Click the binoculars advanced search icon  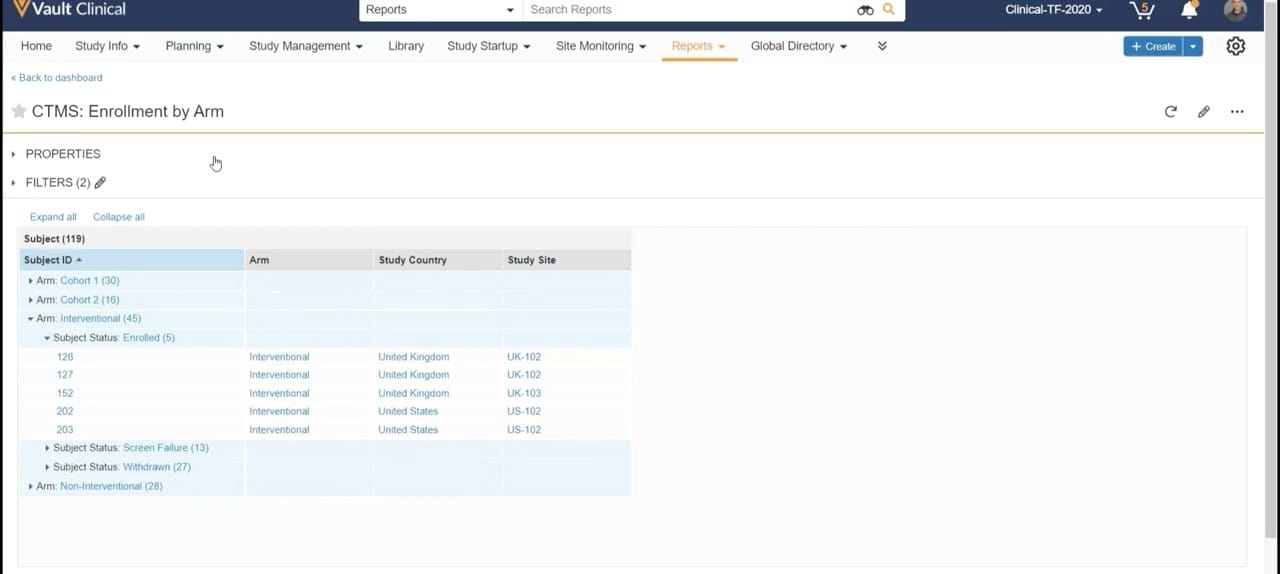pyautogui.click(x=865, y=10)
